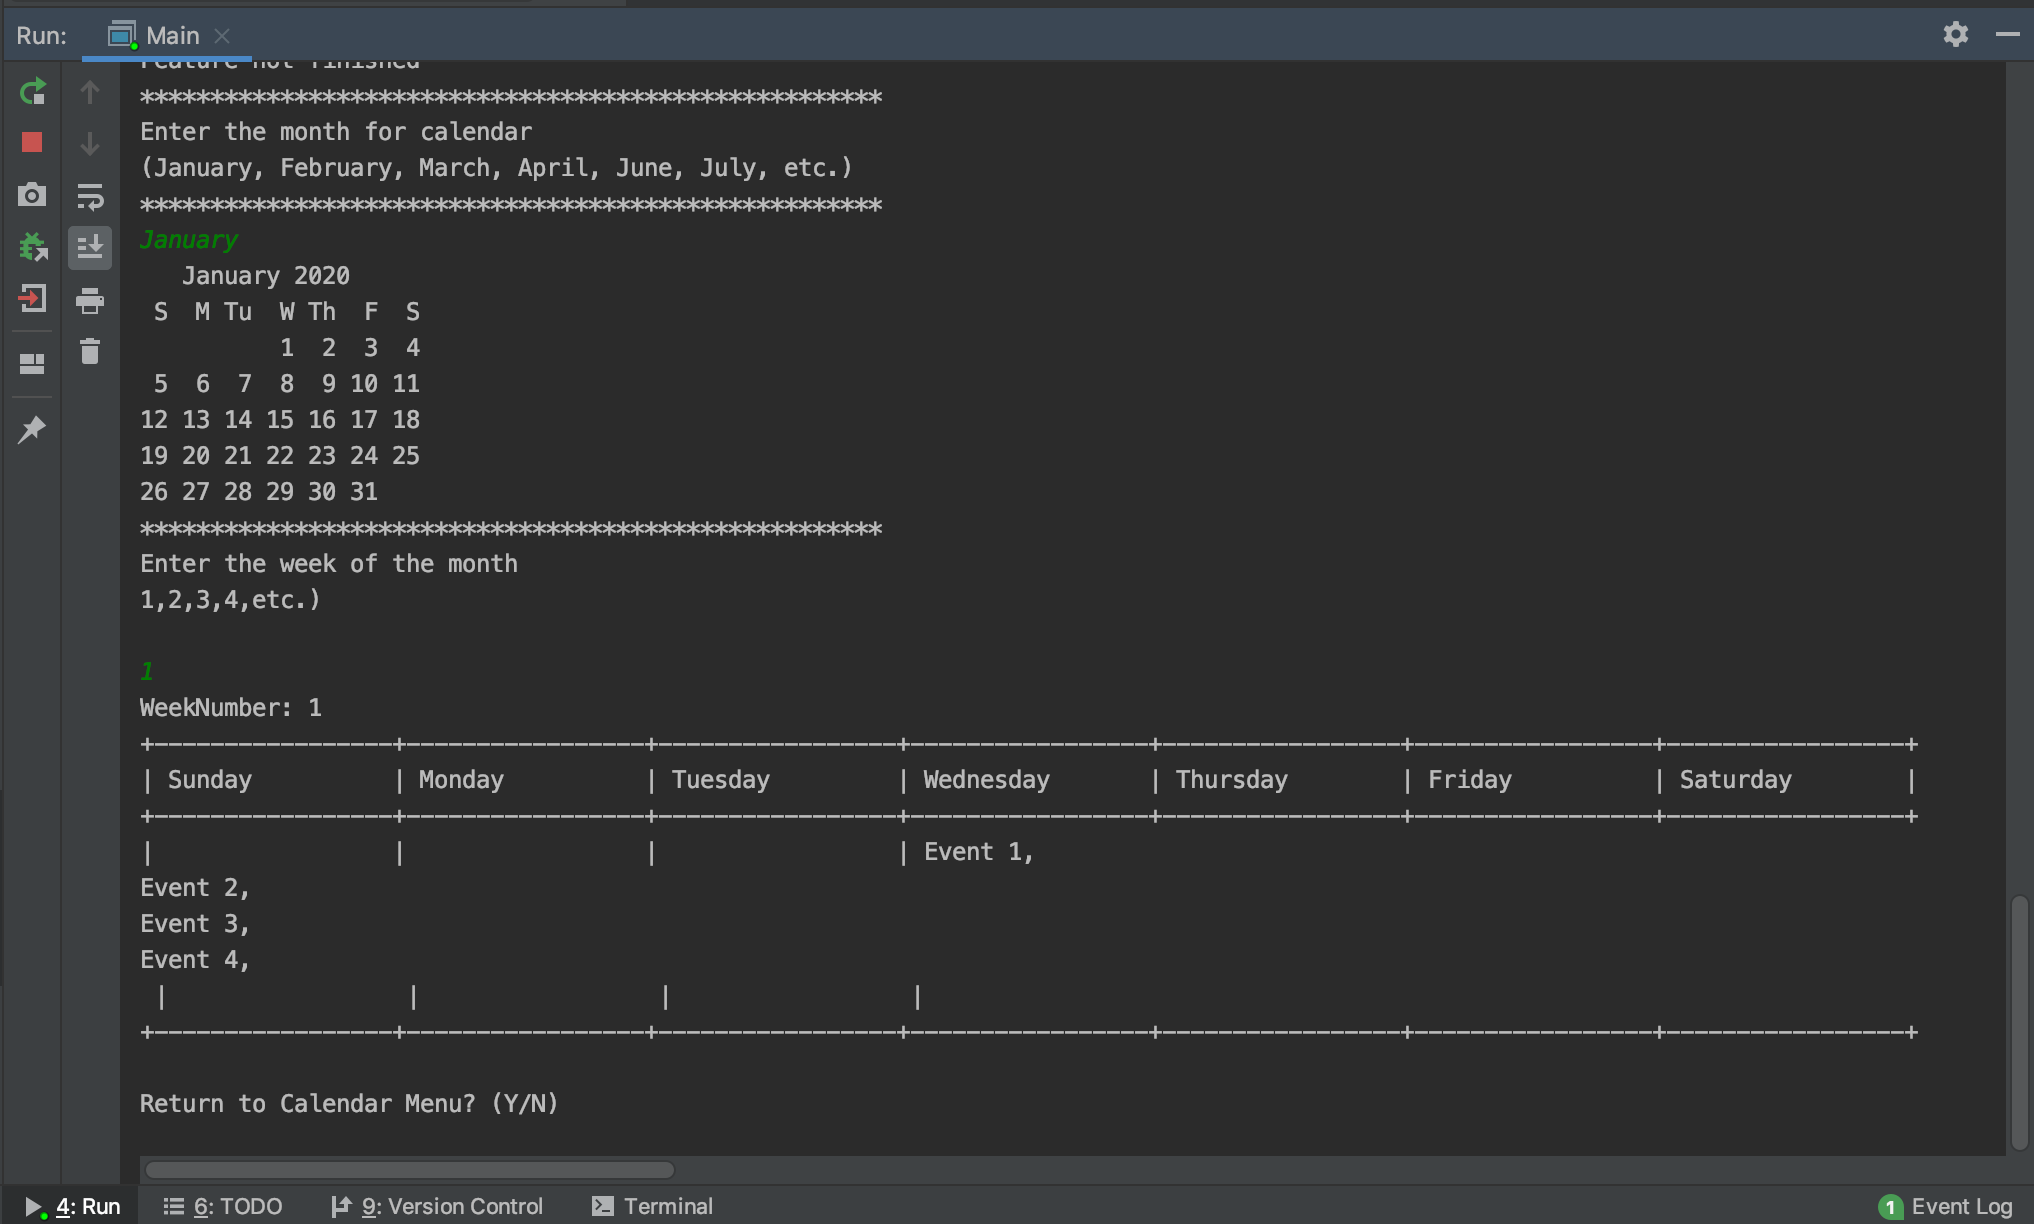Screen dimensions: 2034x1224
Task: Dump threads with camera icon
Action: tap(32, 195)
